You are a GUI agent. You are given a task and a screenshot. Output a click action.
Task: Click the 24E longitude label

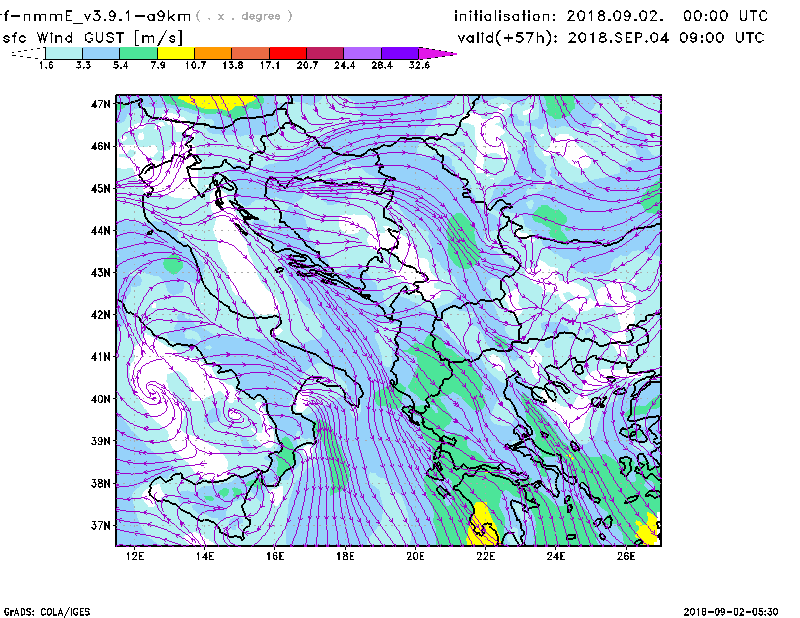click(556, 556)
